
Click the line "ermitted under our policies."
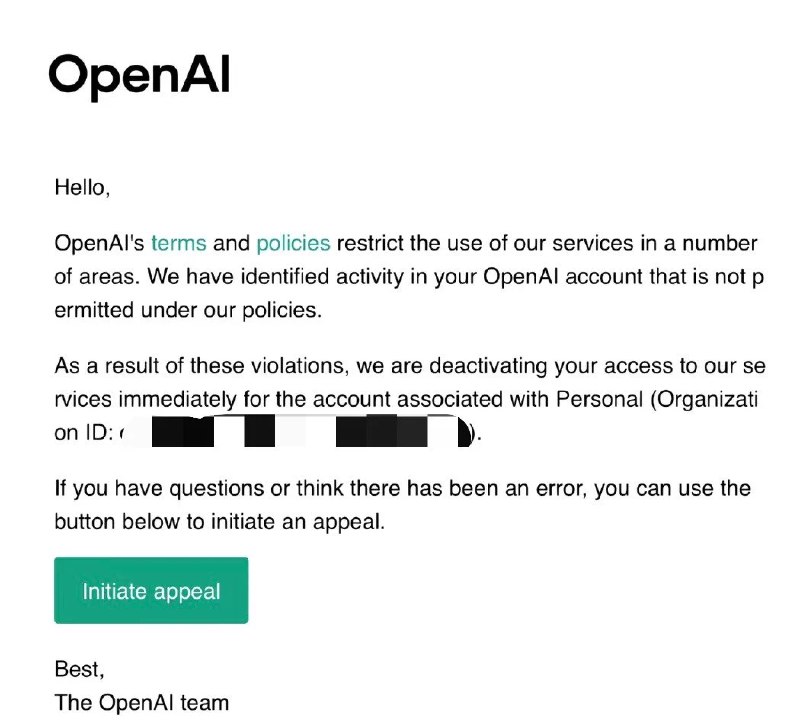click(188, 310)
